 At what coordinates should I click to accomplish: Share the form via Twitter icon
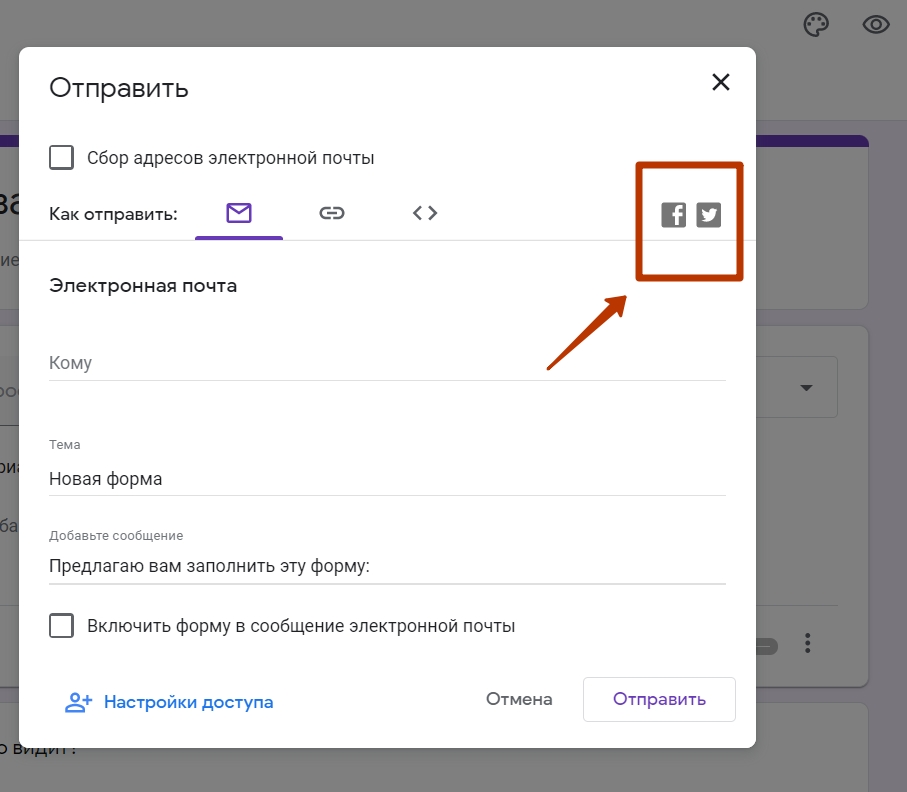click(709, 215)
